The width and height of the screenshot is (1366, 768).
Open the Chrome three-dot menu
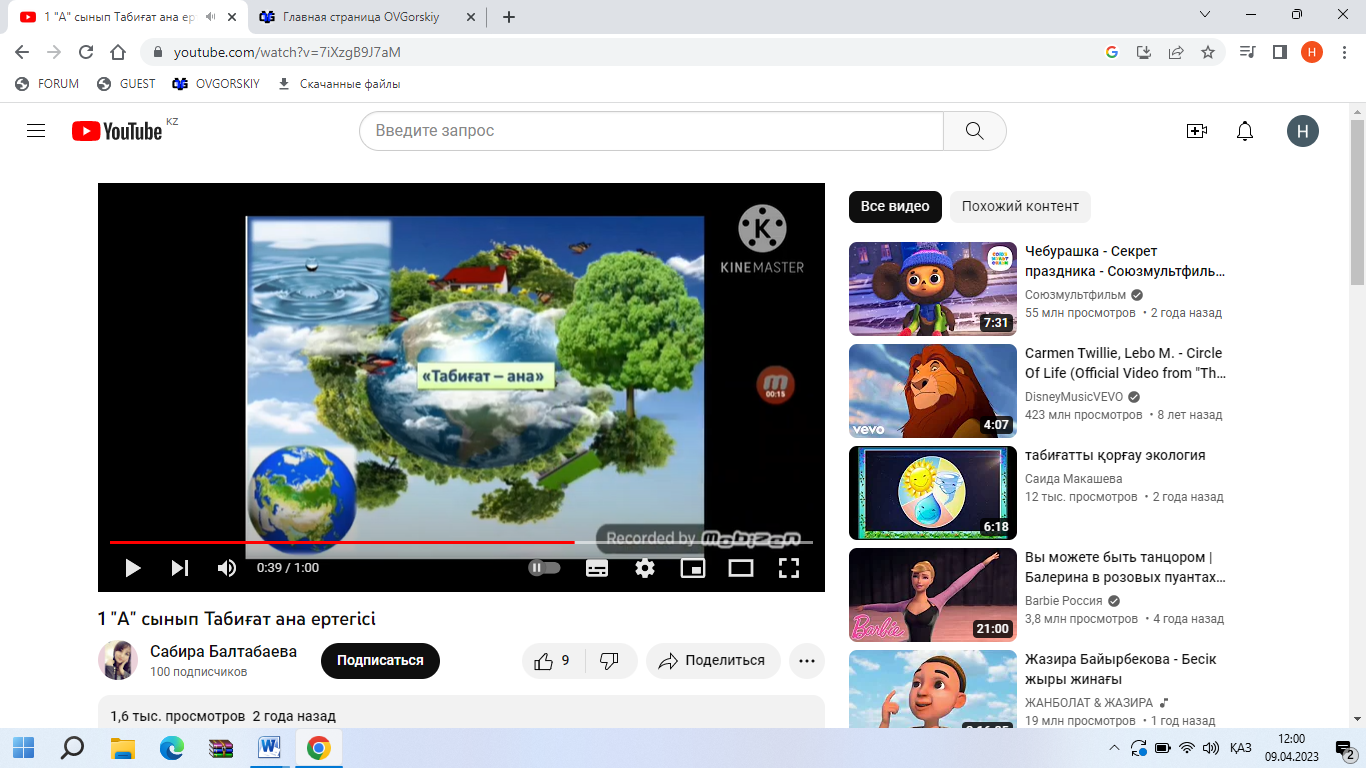point(1344,52)
